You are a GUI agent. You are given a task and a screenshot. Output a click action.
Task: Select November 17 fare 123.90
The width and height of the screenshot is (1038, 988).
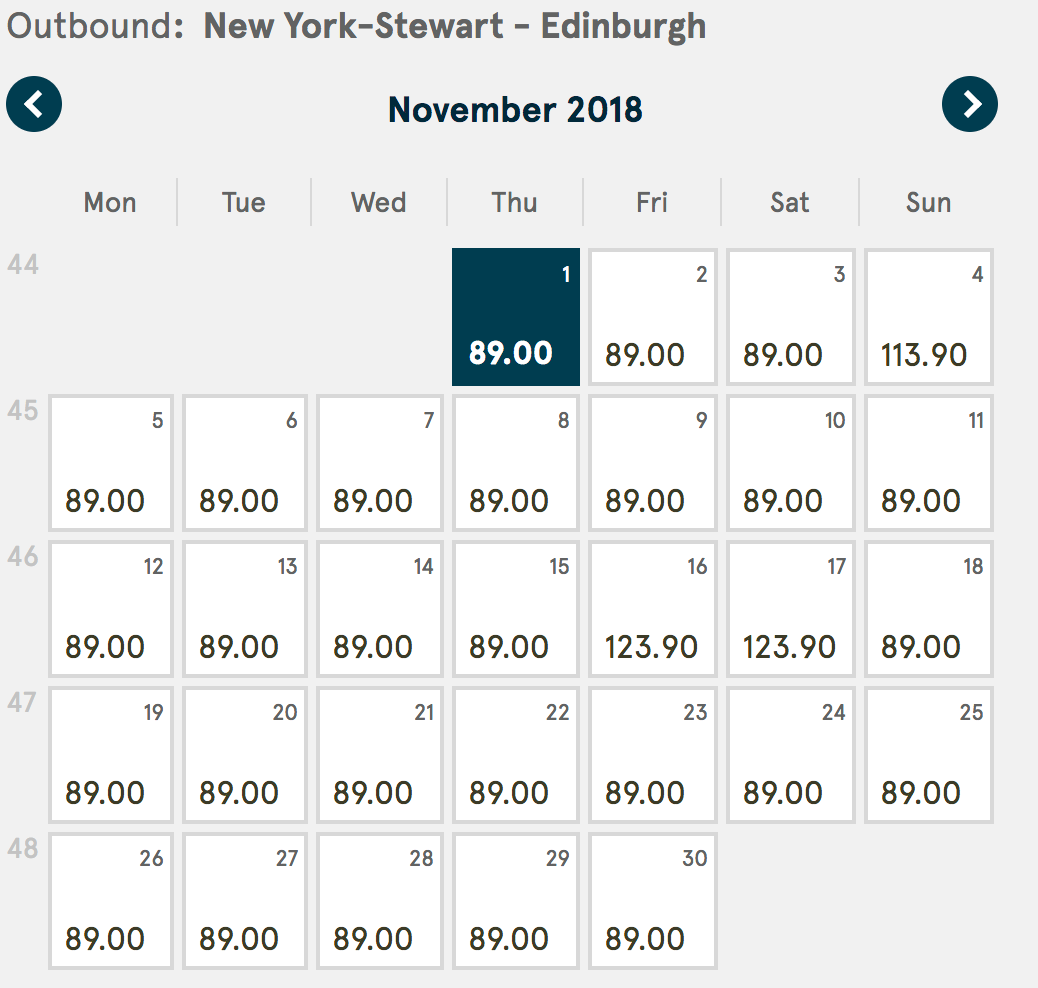pyautogui.click(x=791, y=609)
